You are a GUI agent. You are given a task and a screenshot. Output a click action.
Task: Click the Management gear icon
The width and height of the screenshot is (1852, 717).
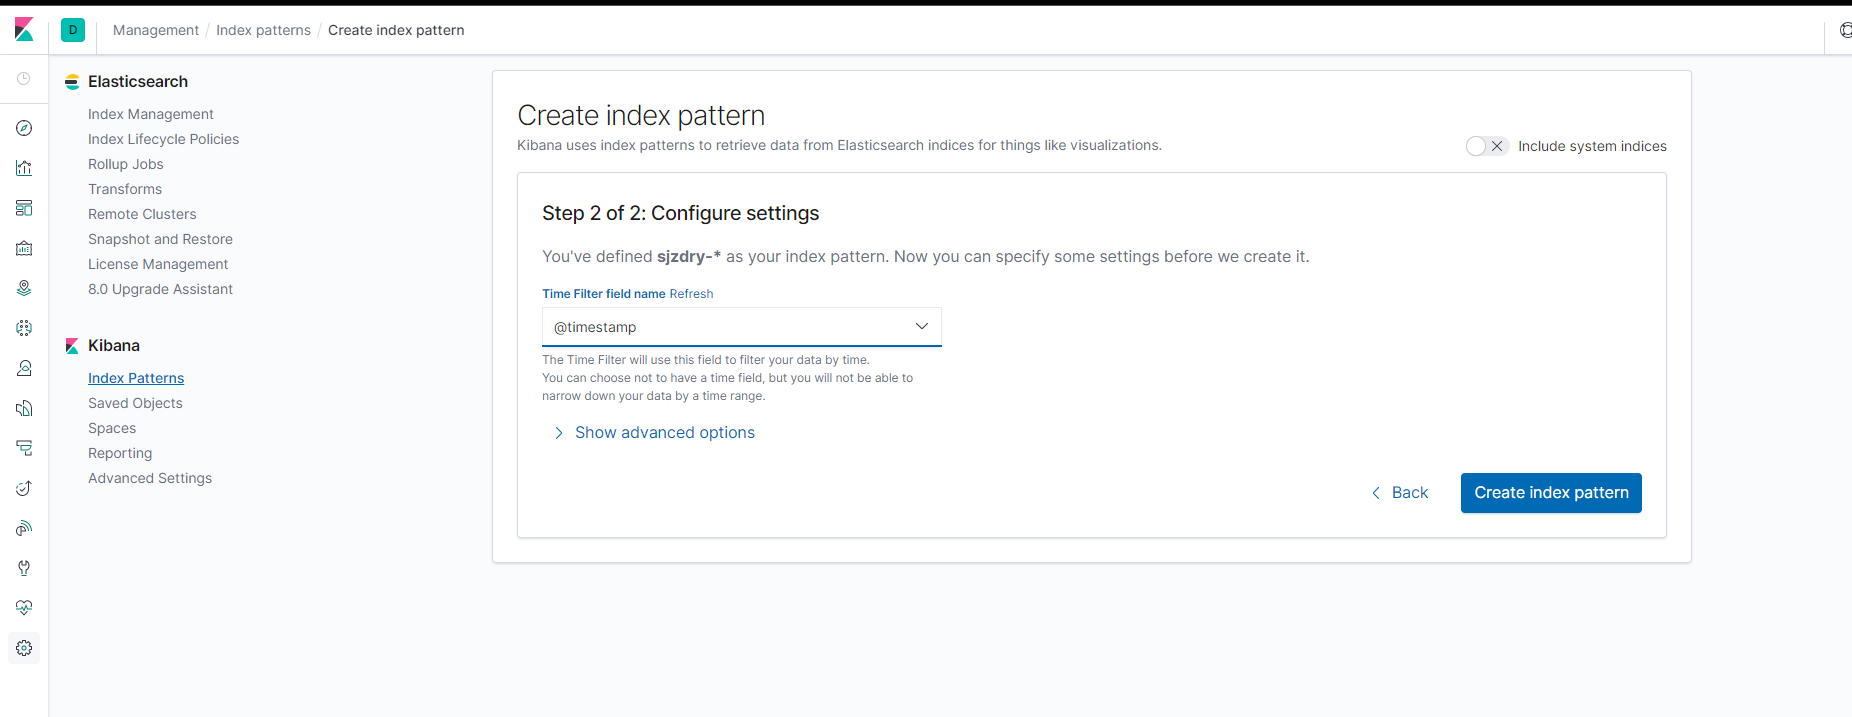(24, 648)
